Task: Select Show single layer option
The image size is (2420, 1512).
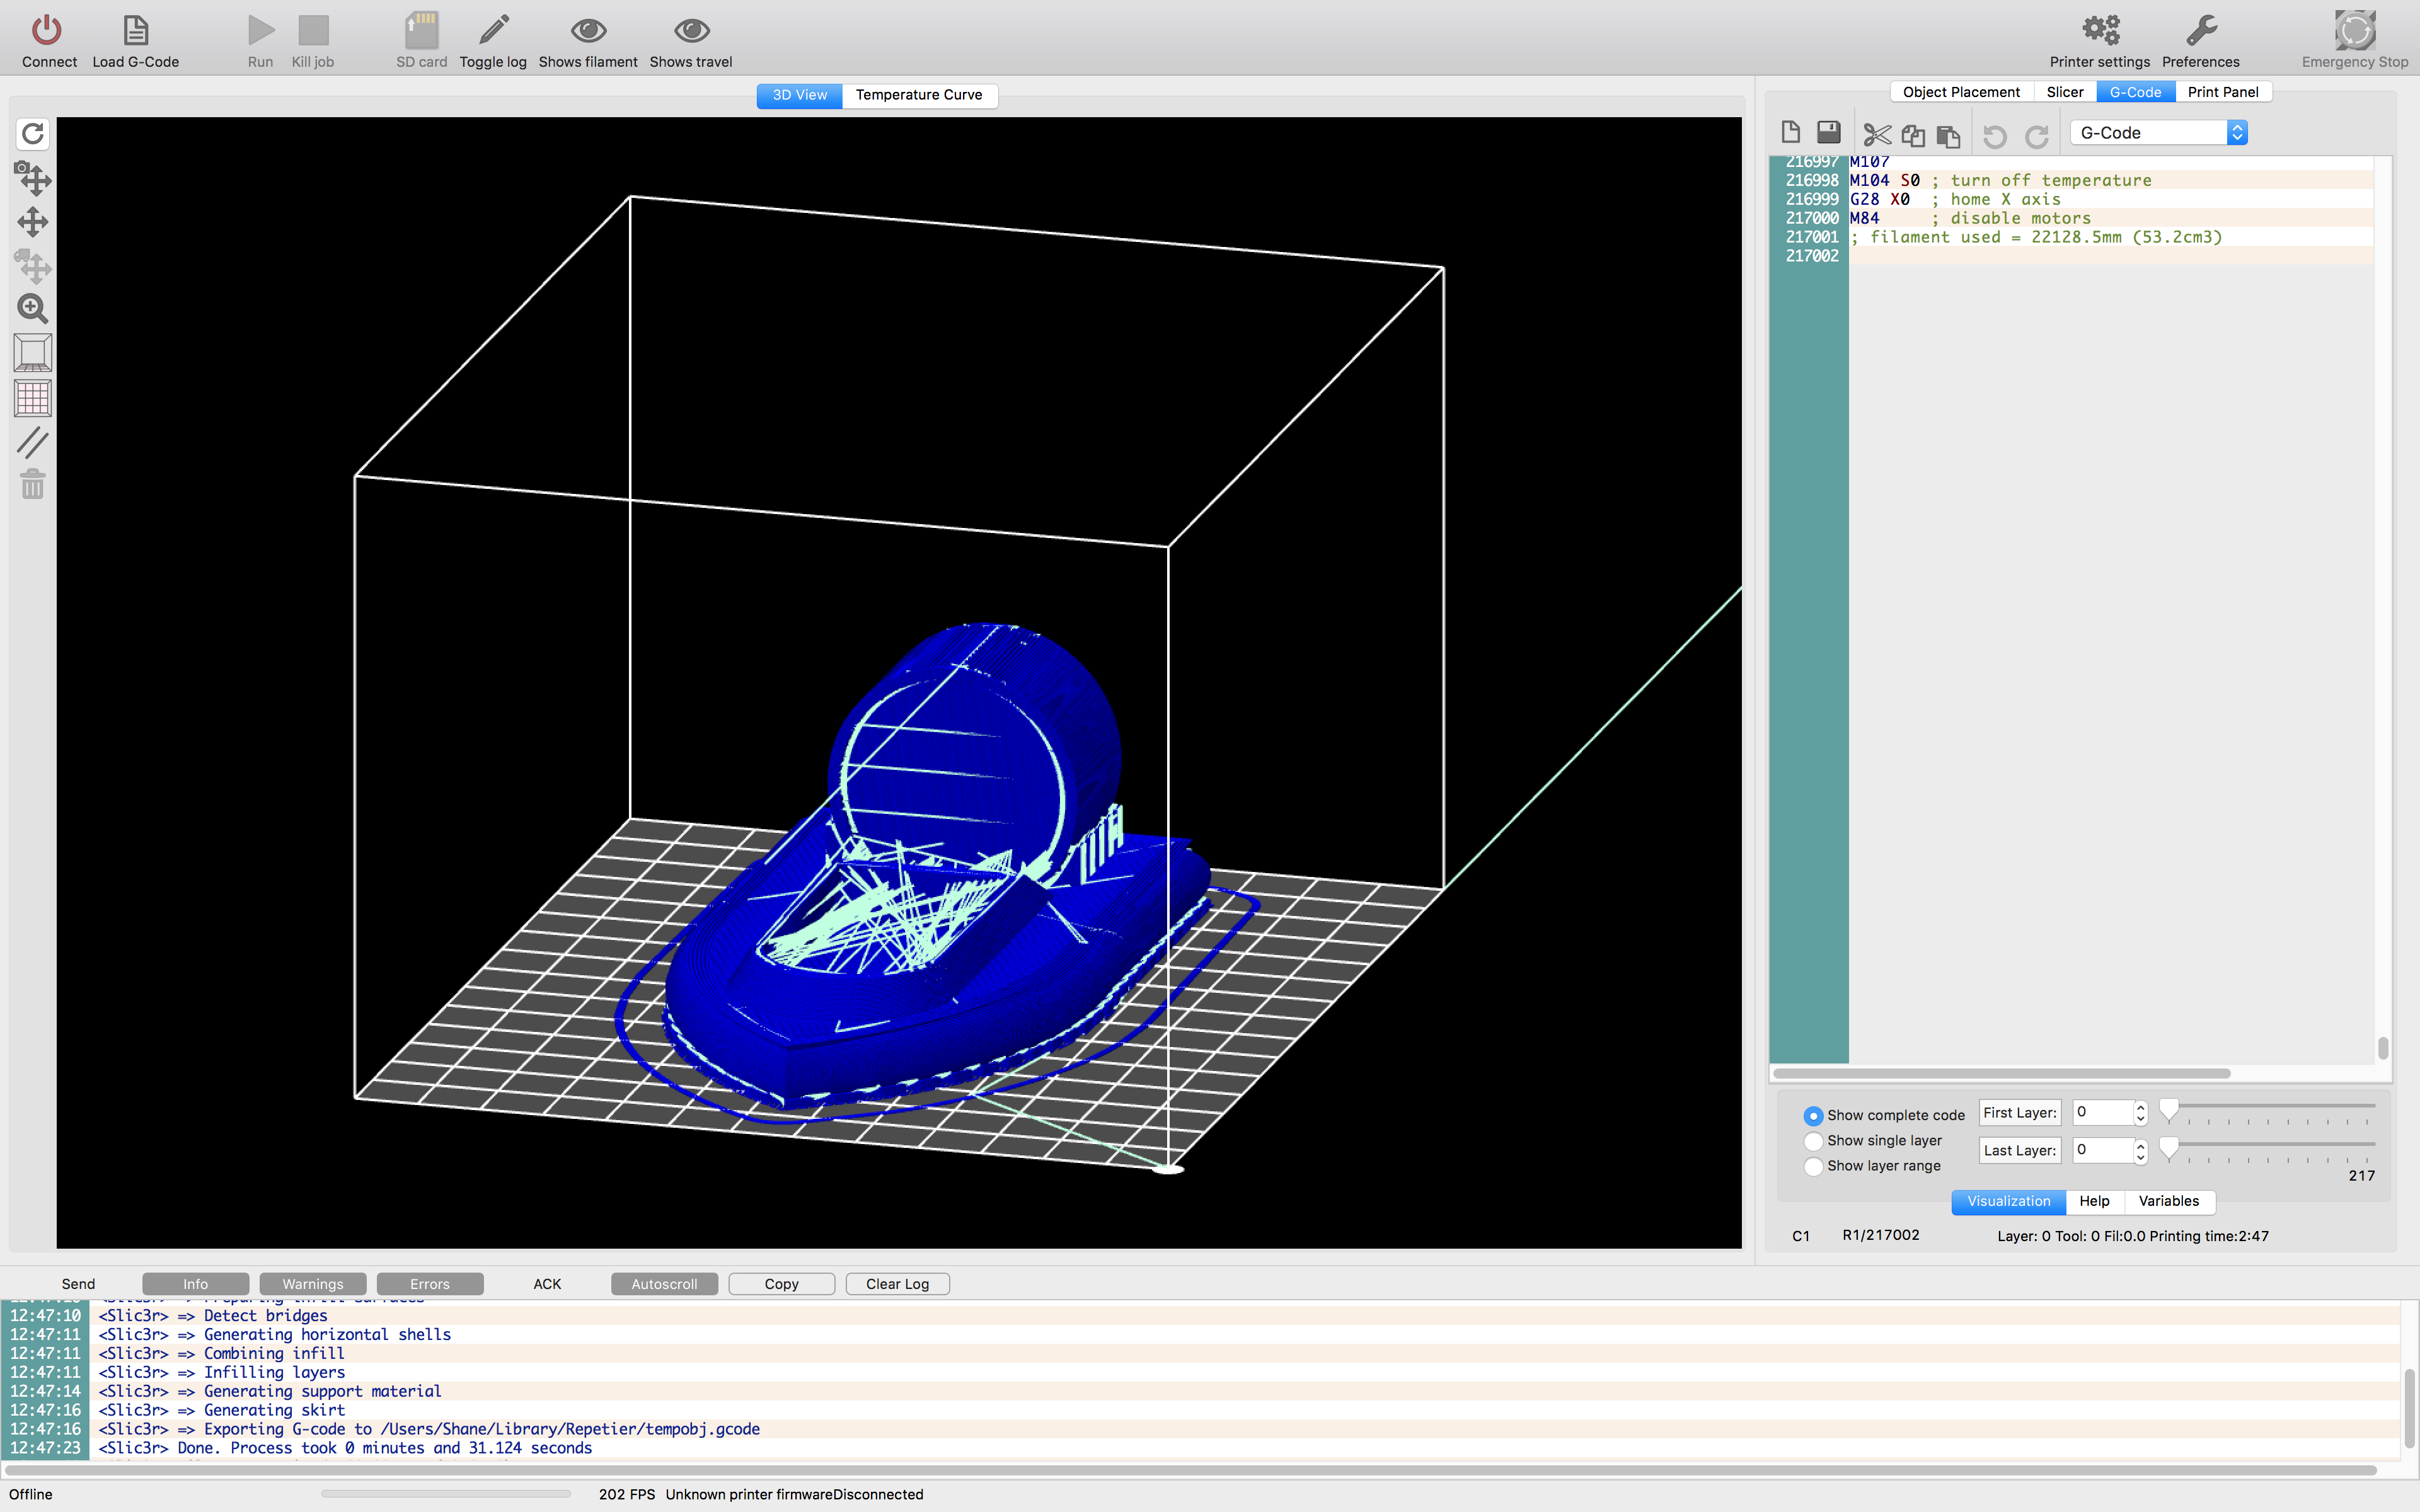Action: click(x=1813, y=1141)
